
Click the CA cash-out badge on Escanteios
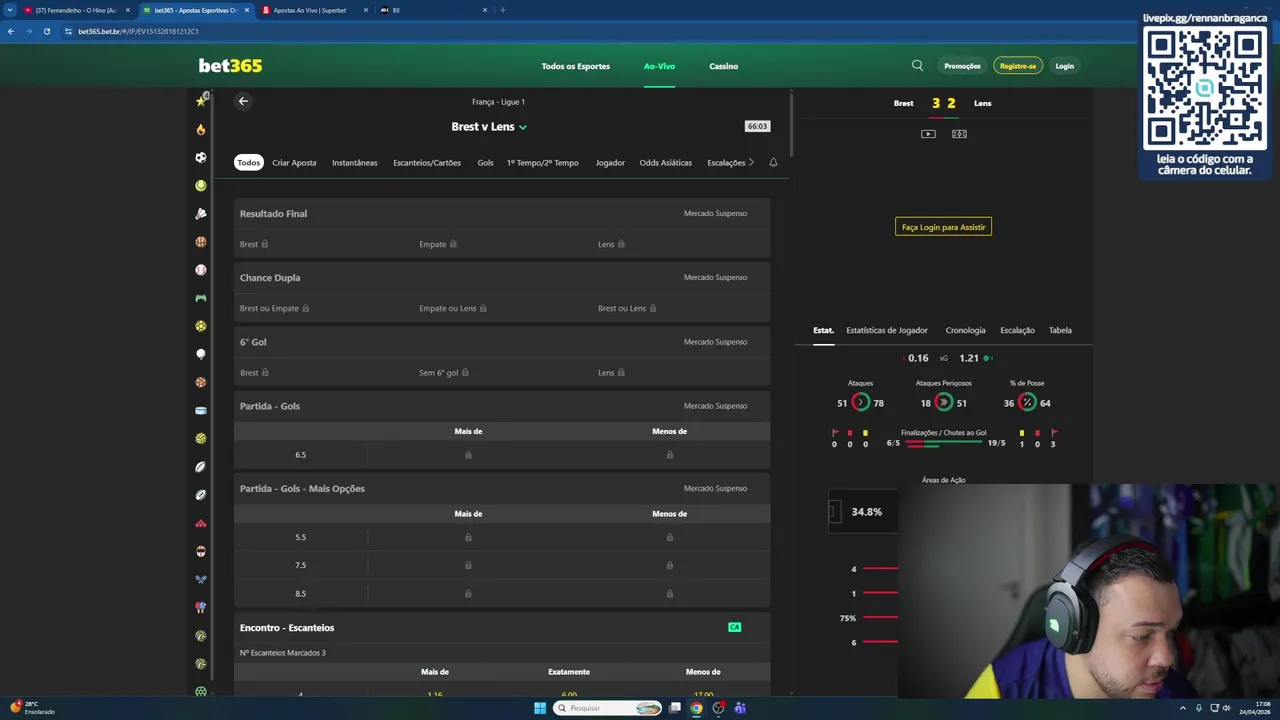pos(735,627)
